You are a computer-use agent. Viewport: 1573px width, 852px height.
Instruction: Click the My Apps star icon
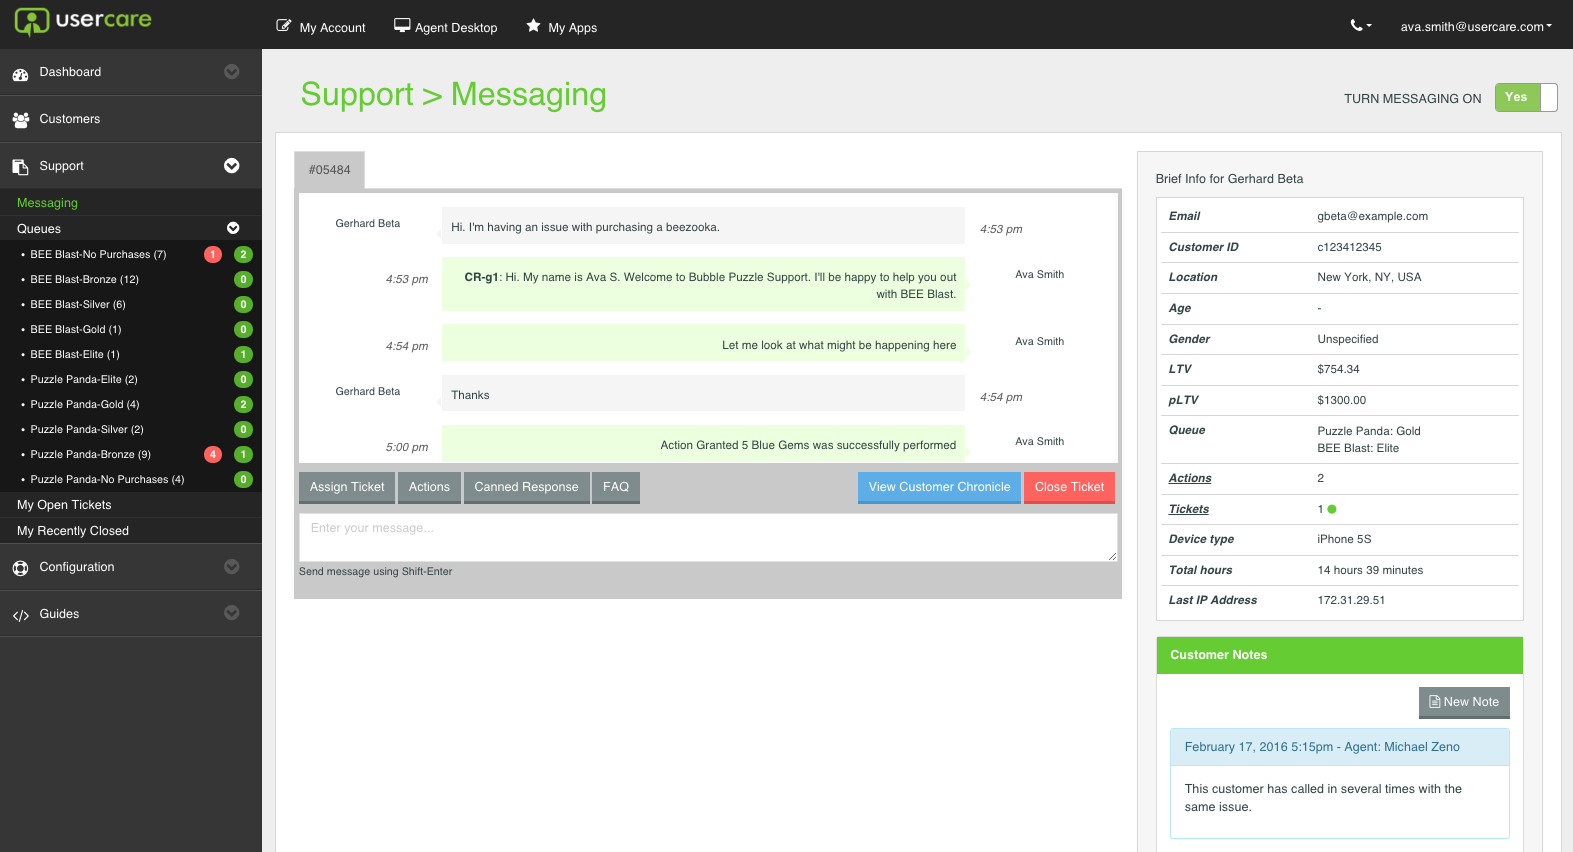point(534,25)
